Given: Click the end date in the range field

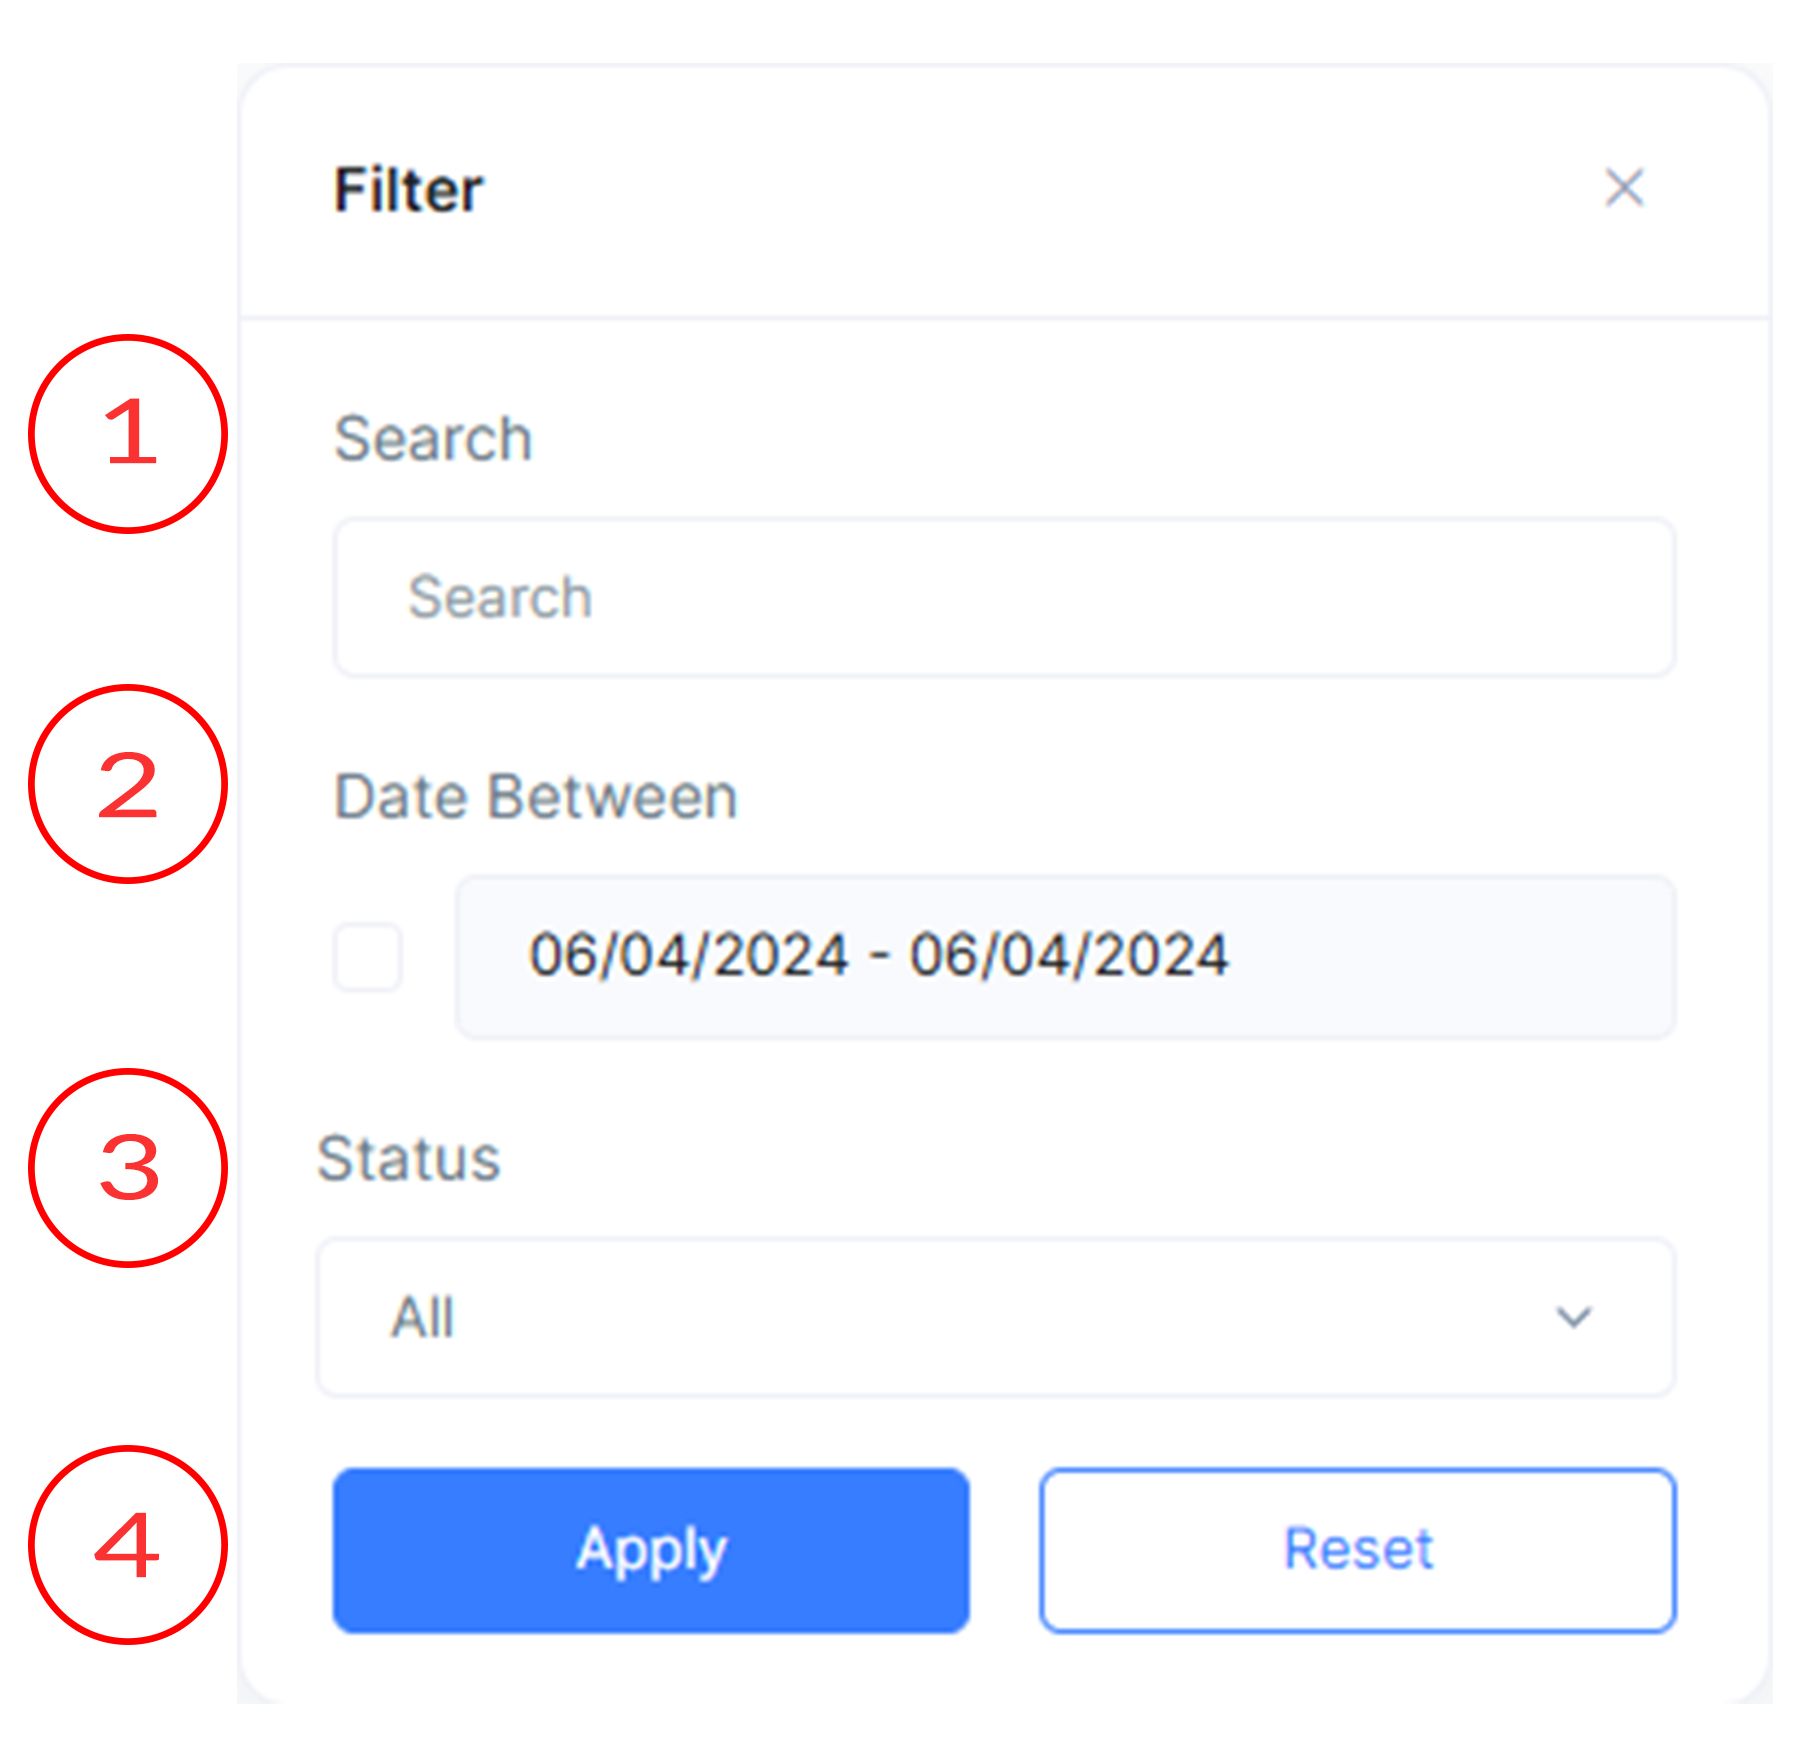Looking at the screenshot, I should pyautogui.click(x=1068, y=955).
